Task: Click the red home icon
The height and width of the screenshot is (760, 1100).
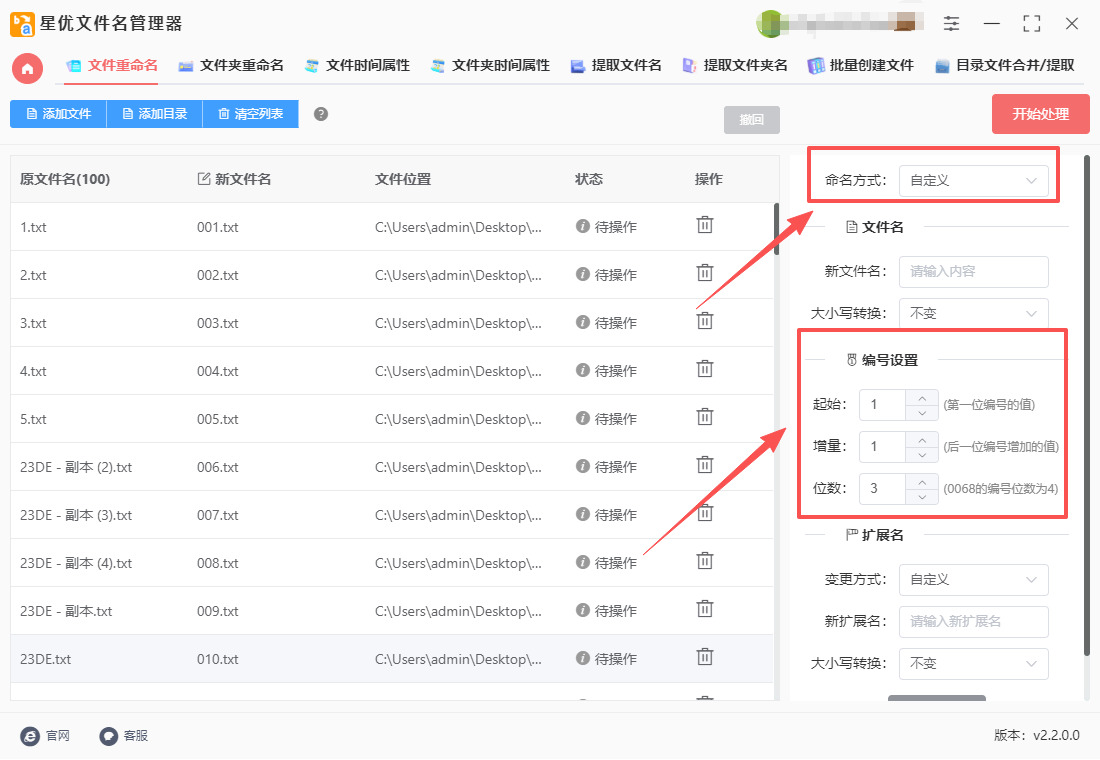Action: [x=27, y=68]
